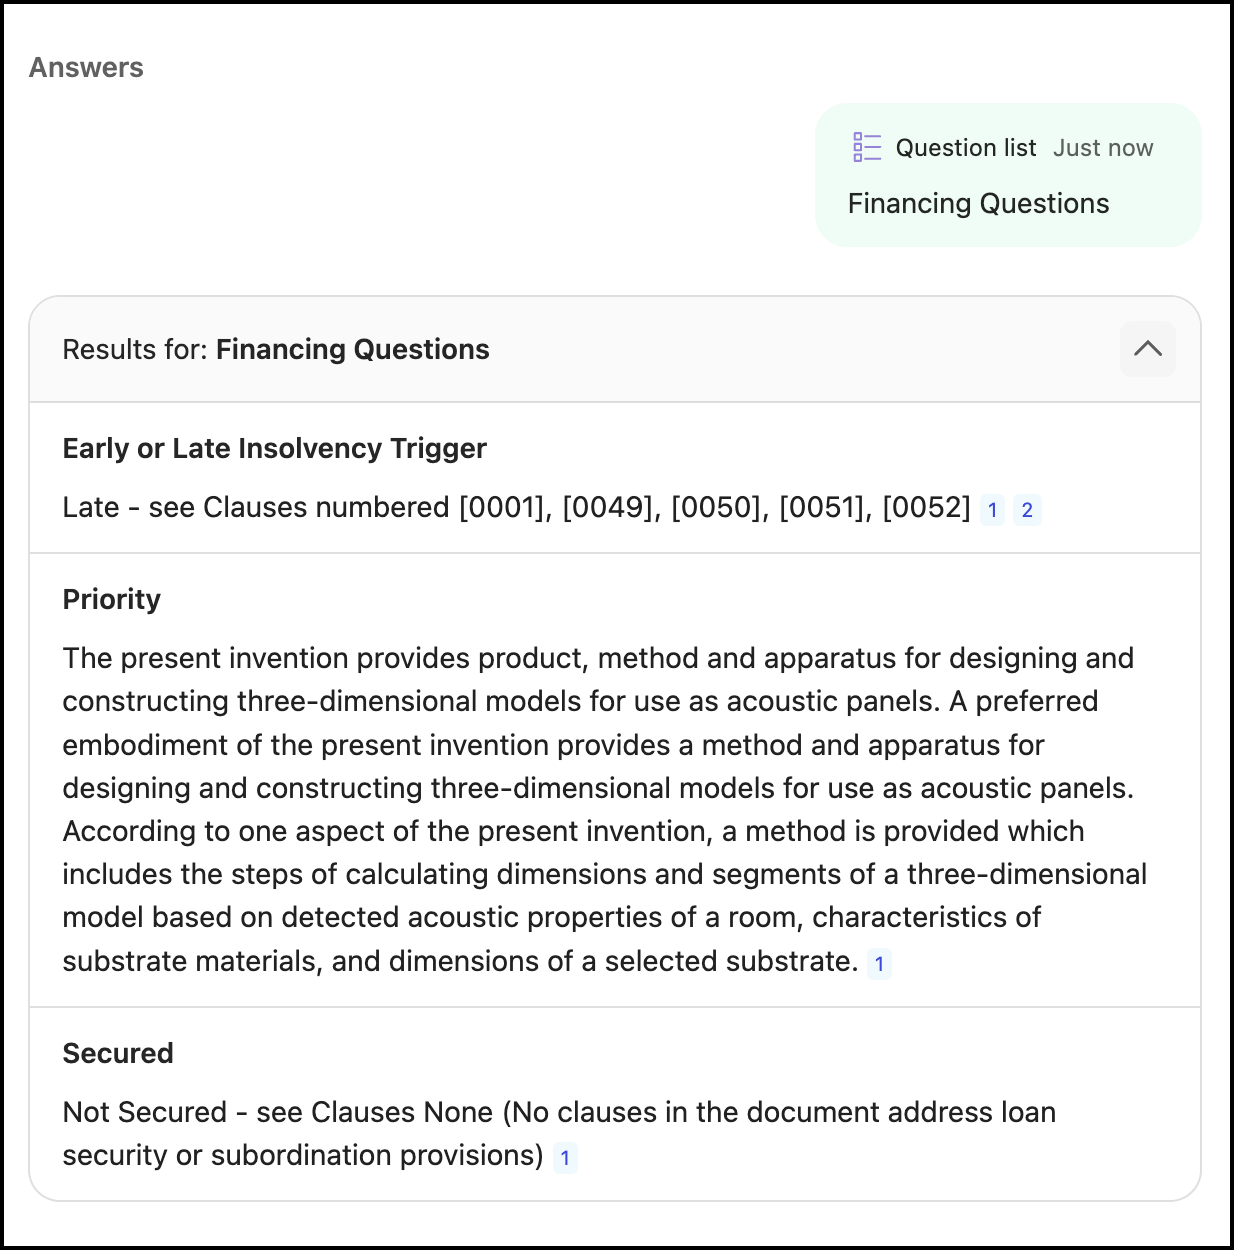
Task: Collapse the Financing Questions results panel
Action: pyautogui.click(x=1147, y=349)
